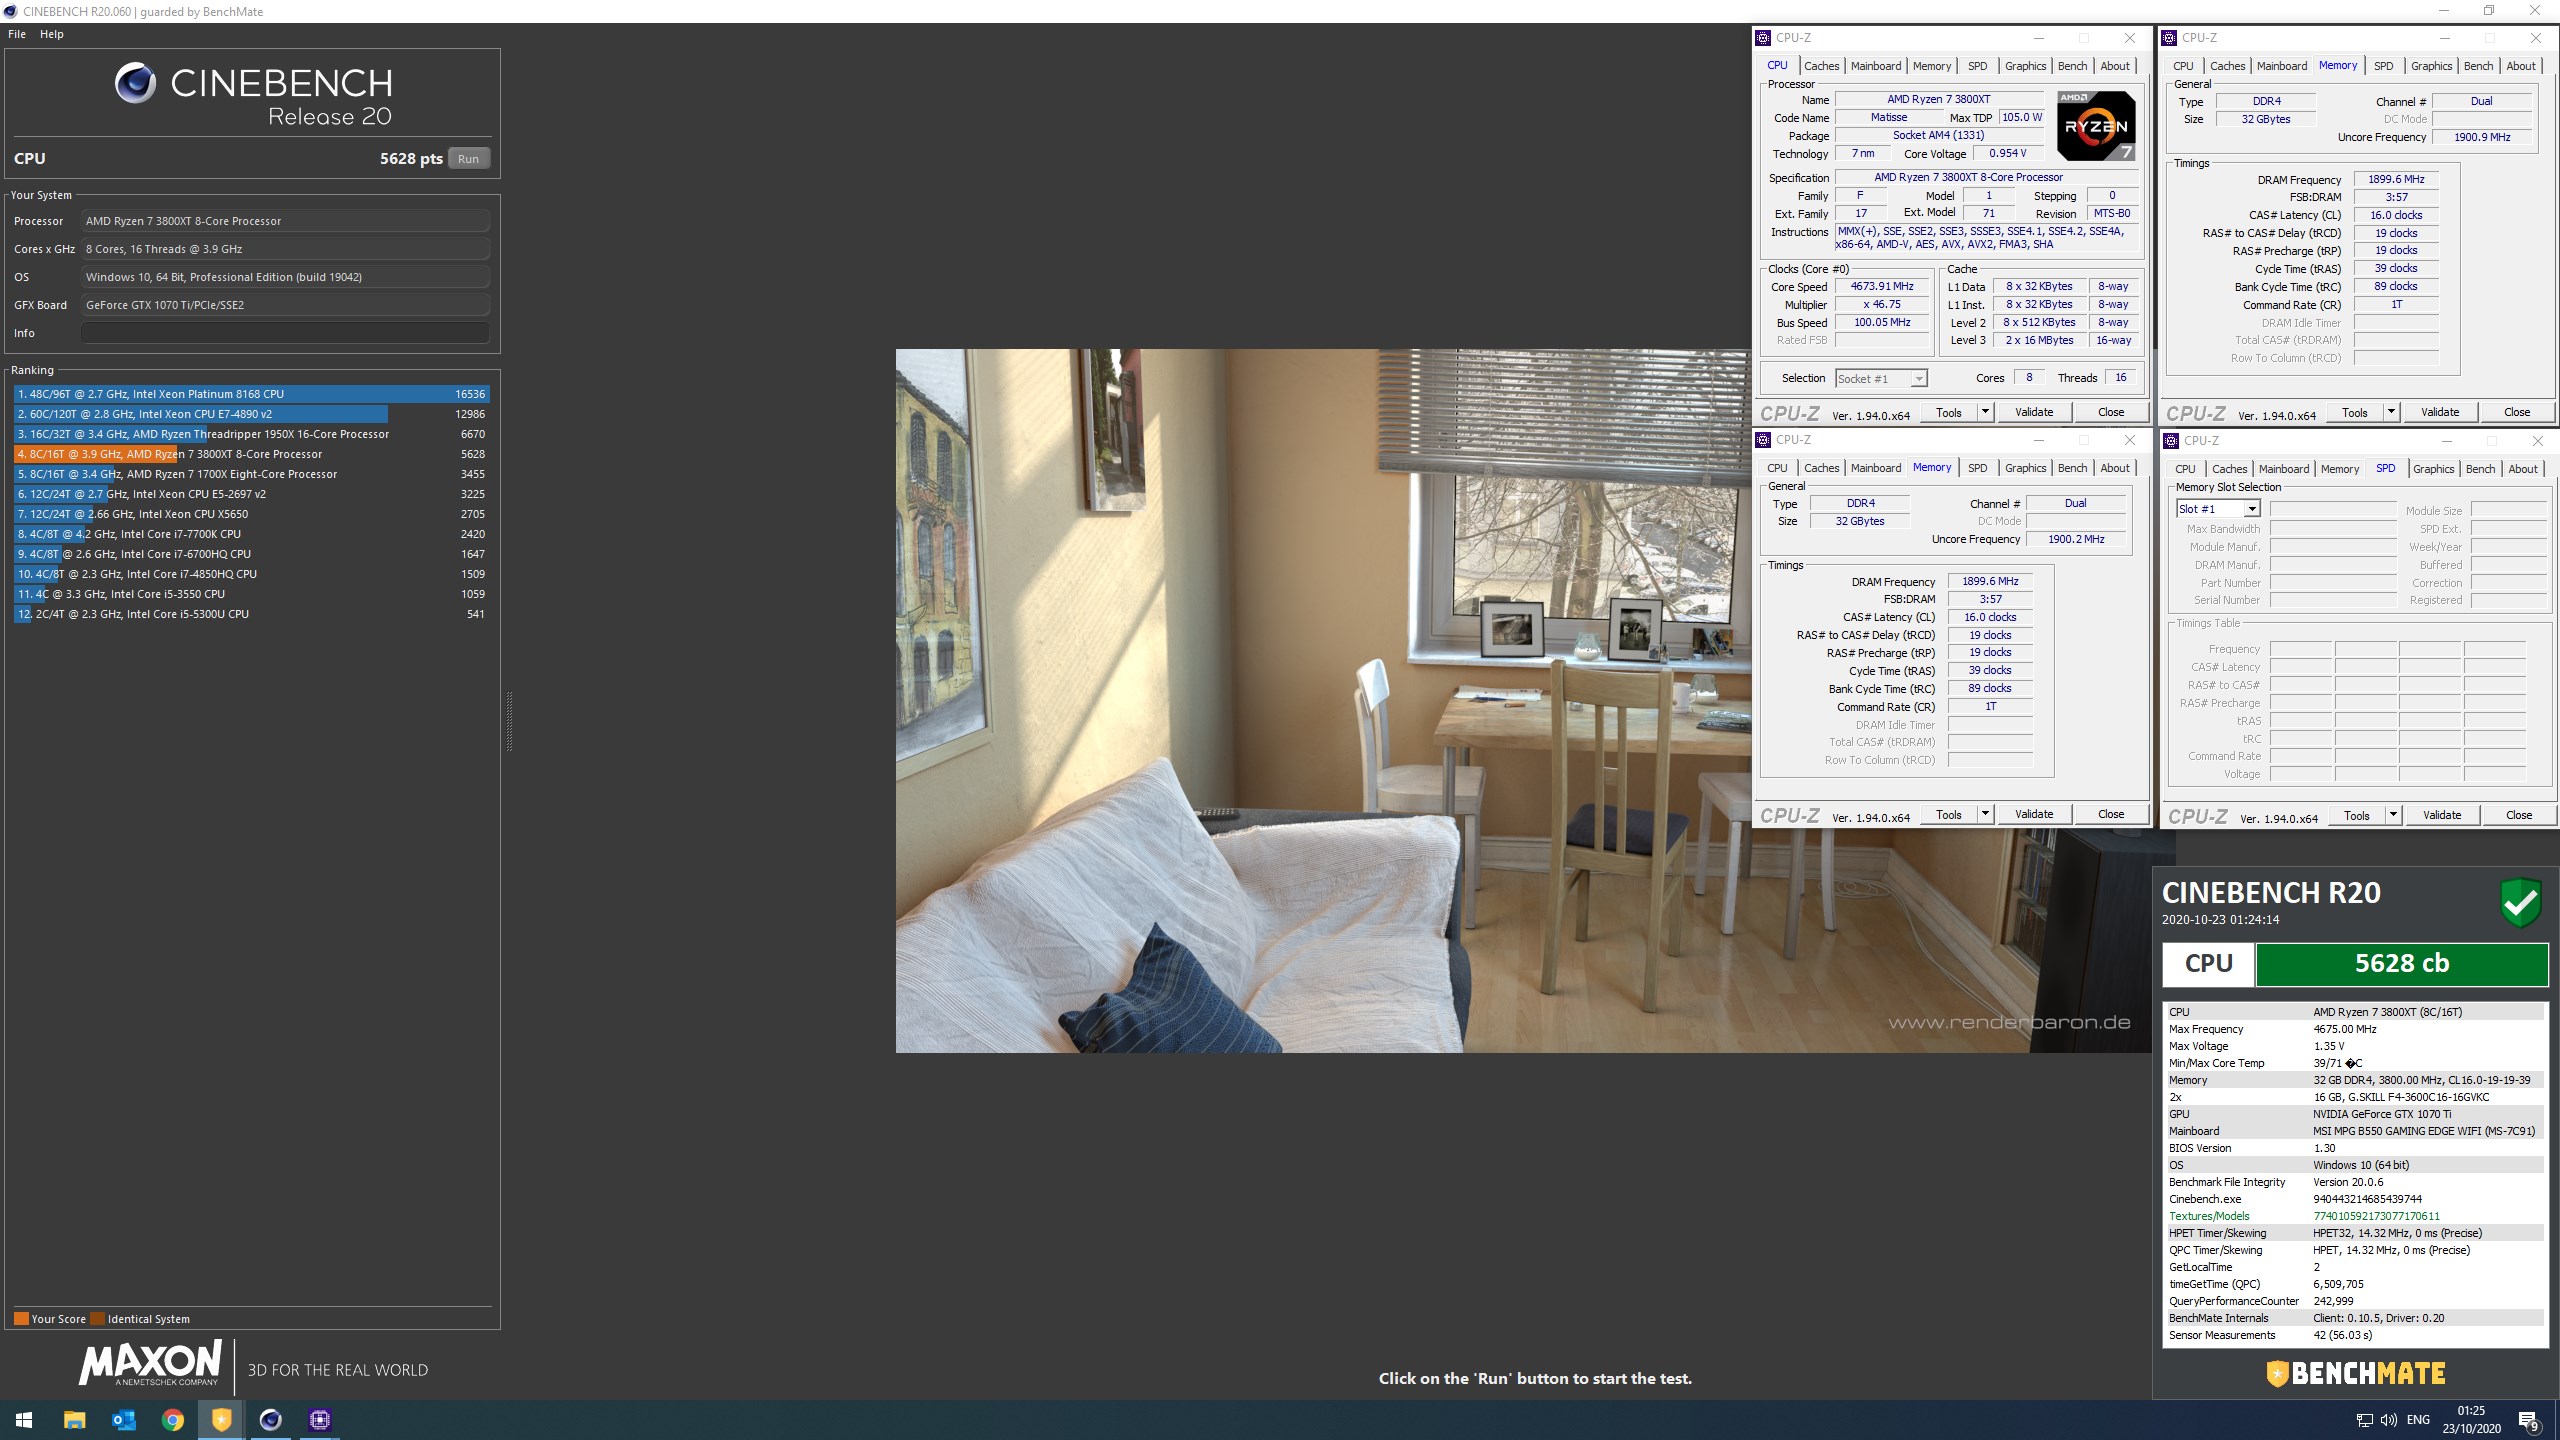Click the Ryzen 7 processor logo
This screenshot has height=1440, width=2560.
pos(2096,125)
